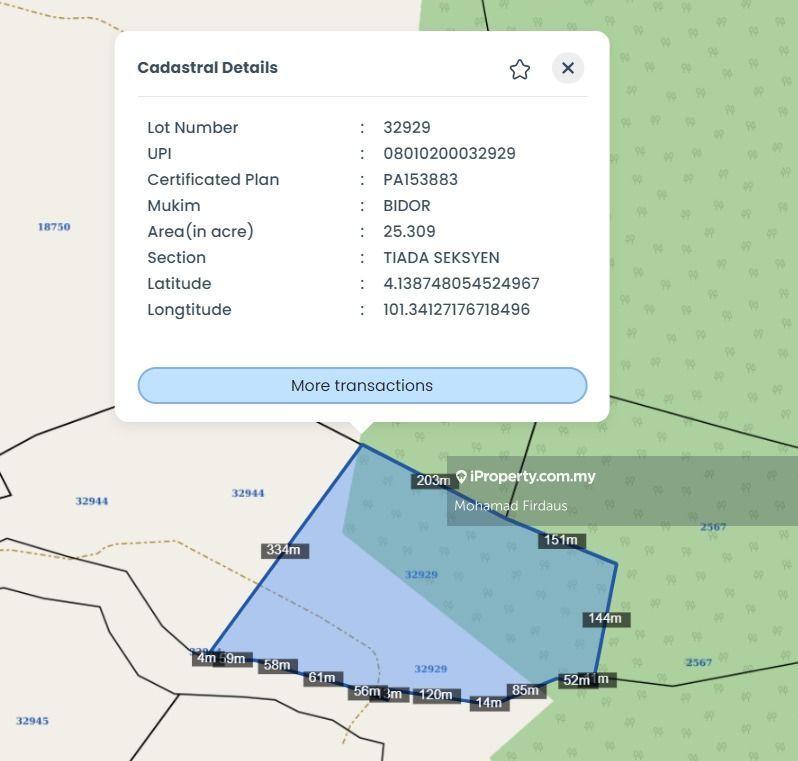Click the 144m boundary length label

coord(605,619)
